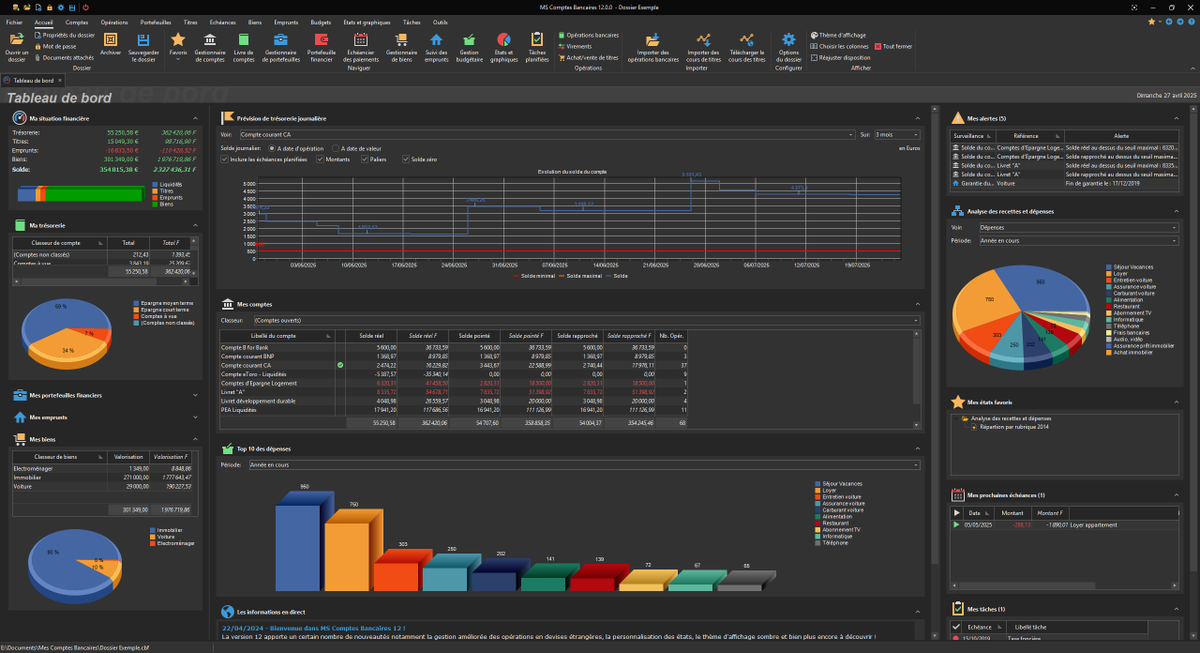Select the Loyer appartement échéance row
The image size is (1200, 653).
click(x=1066, y=524)
